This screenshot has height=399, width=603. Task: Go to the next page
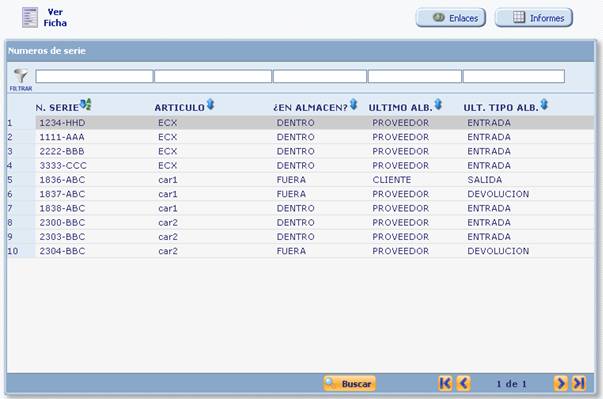561,383
